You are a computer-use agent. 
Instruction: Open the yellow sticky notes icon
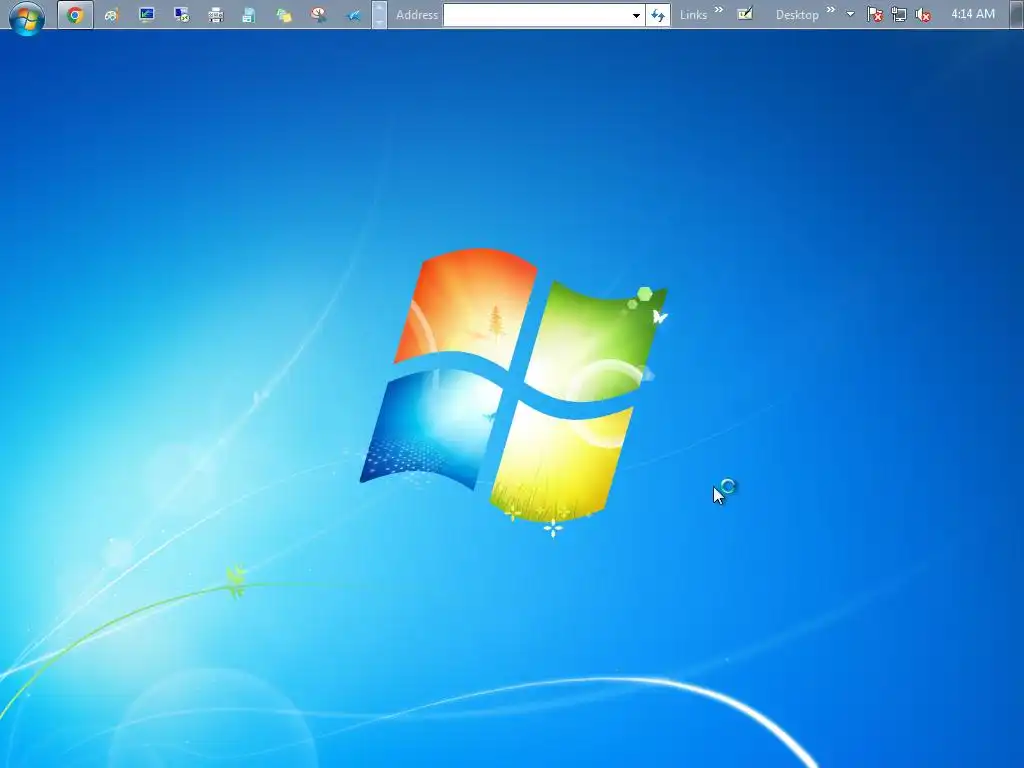click(x=283, y=14)
